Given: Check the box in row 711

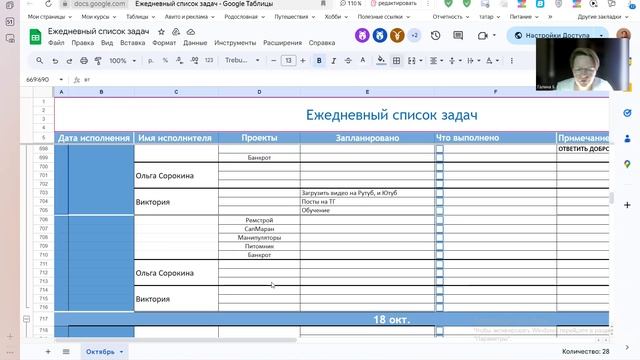Looking at the screenshot, I should [x=440, y=264].
